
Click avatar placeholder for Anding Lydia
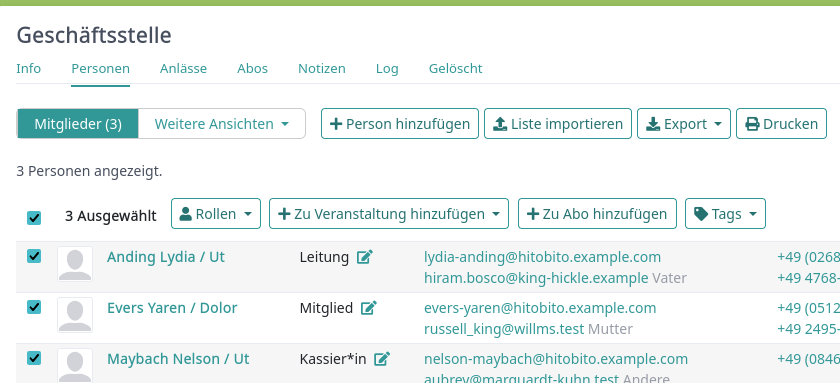[75, 264]
